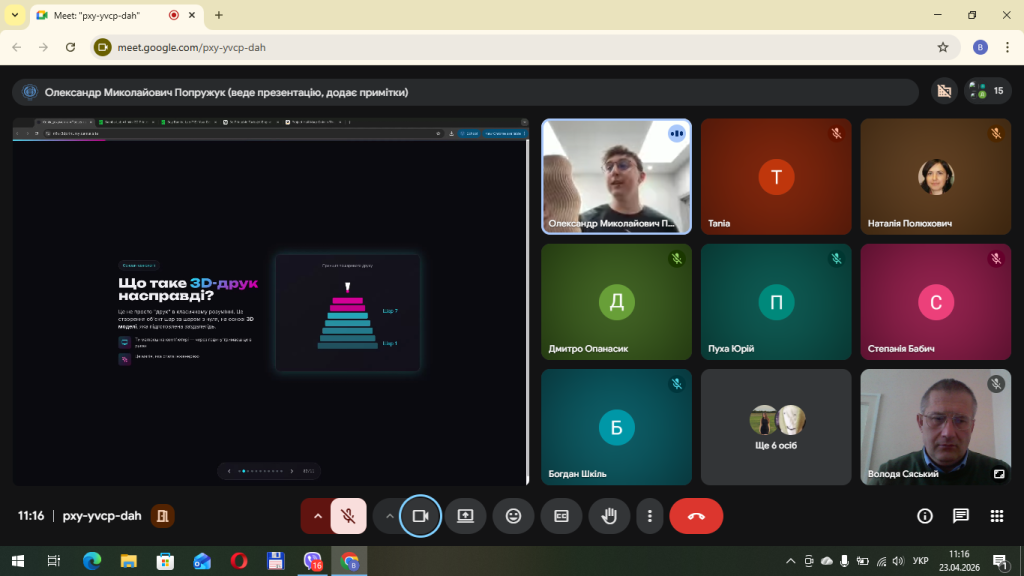Open the activities grid icon
1024x576 pixels.
(996, 516)
